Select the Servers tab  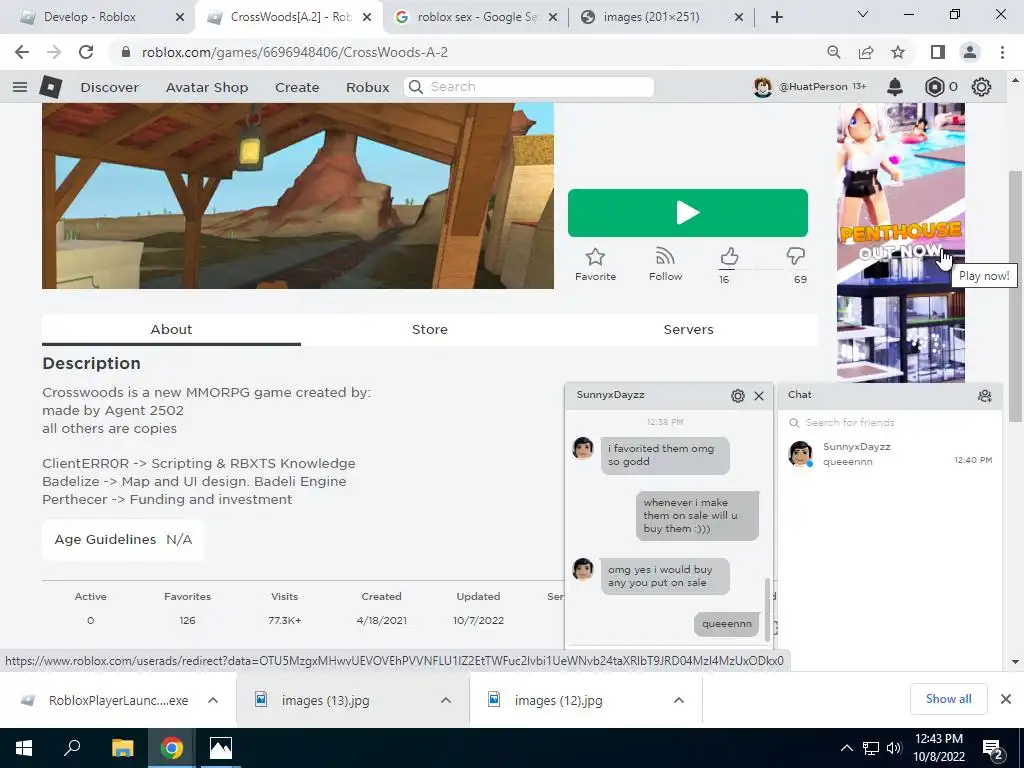click(688, 329)
